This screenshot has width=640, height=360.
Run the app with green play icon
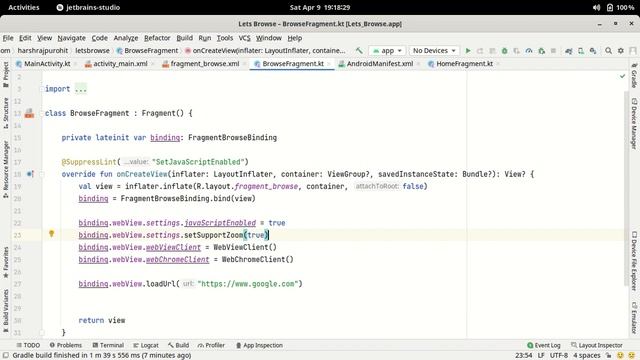tap(468, 51)
